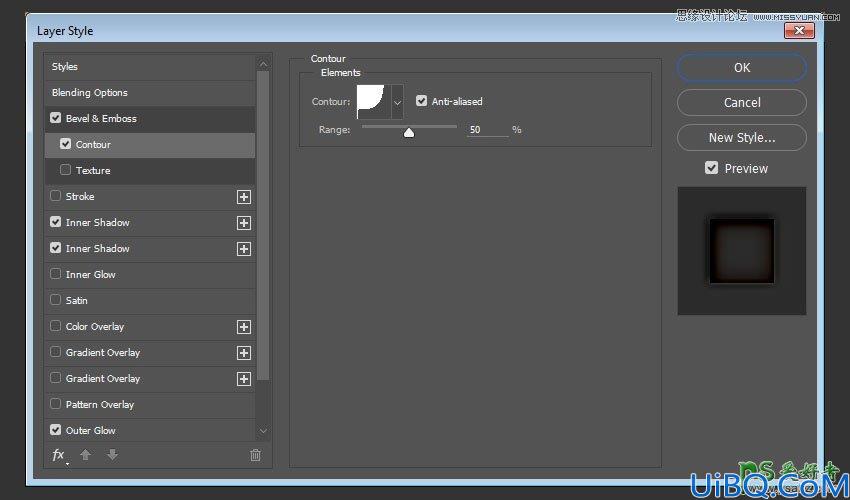Click plus icon on first Gradient Overlay row
Viewport: 850px width, 500px height.
(244, 353)
